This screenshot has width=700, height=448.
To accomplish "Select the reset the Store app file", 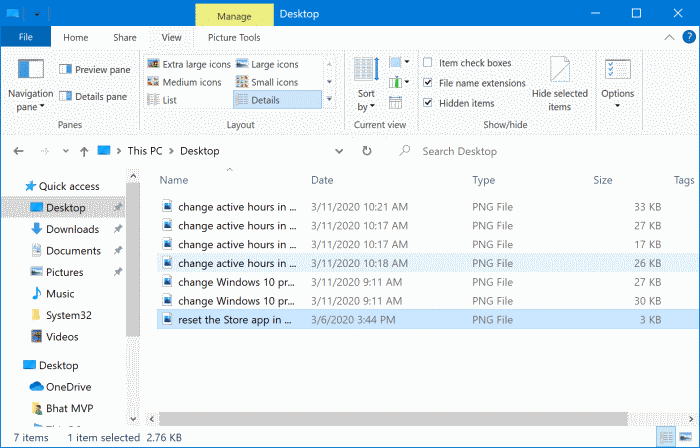I will pos(428,319).
